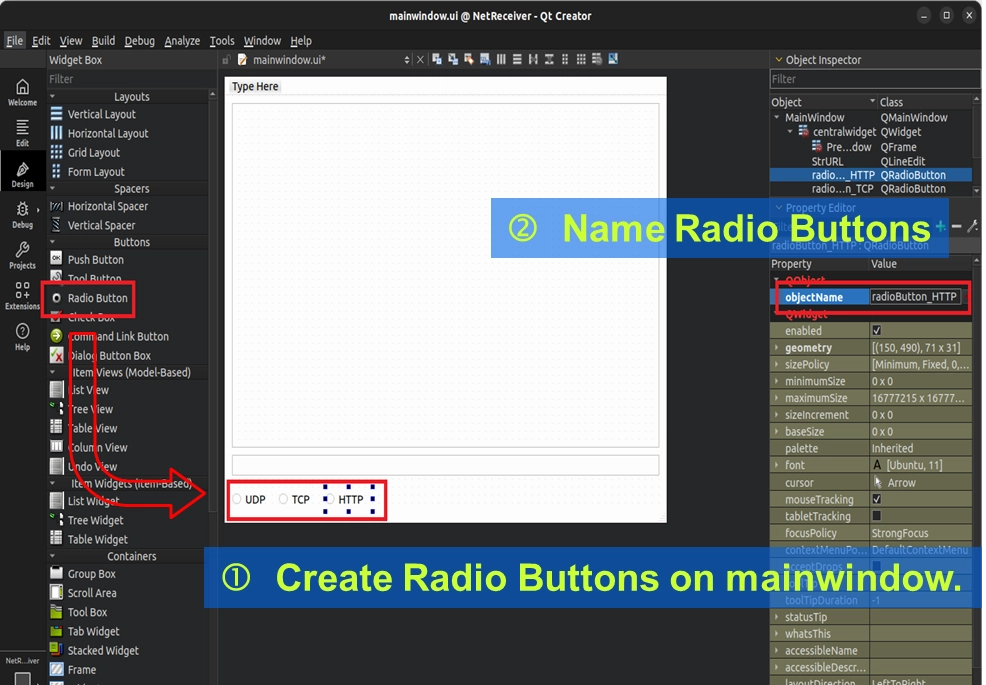Viewport: 986px width, 685px height.
Task: Toggle the mouseTracking property checkbox
Action: click(x=877, y=499)
